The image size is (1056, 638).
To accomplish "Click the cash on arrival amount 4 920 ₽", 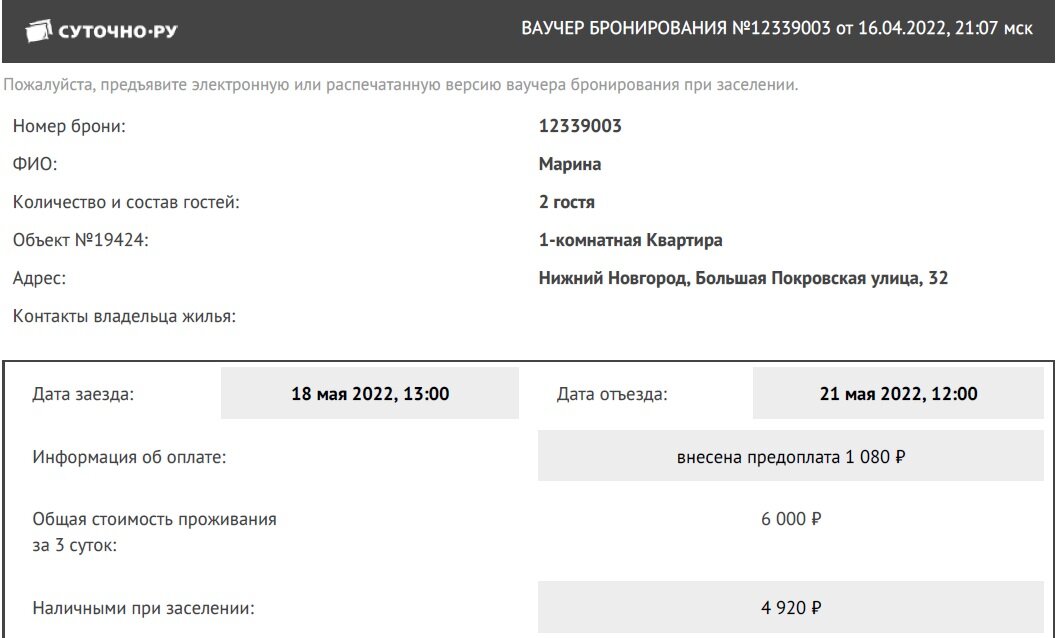I will tap(791, 607).
